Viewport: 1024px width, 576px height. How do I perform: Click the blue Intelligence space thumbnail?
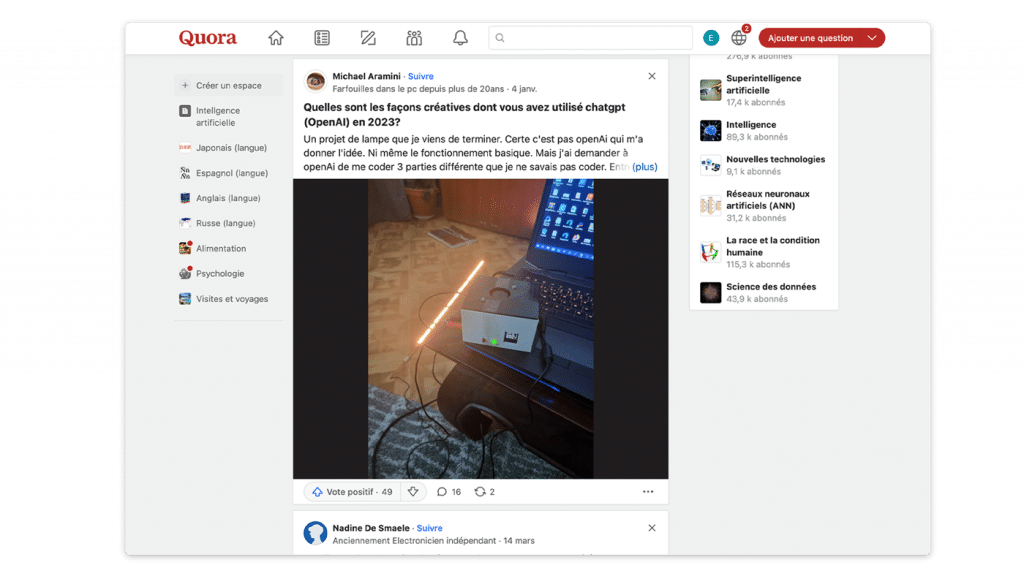[x=711, y=131]
